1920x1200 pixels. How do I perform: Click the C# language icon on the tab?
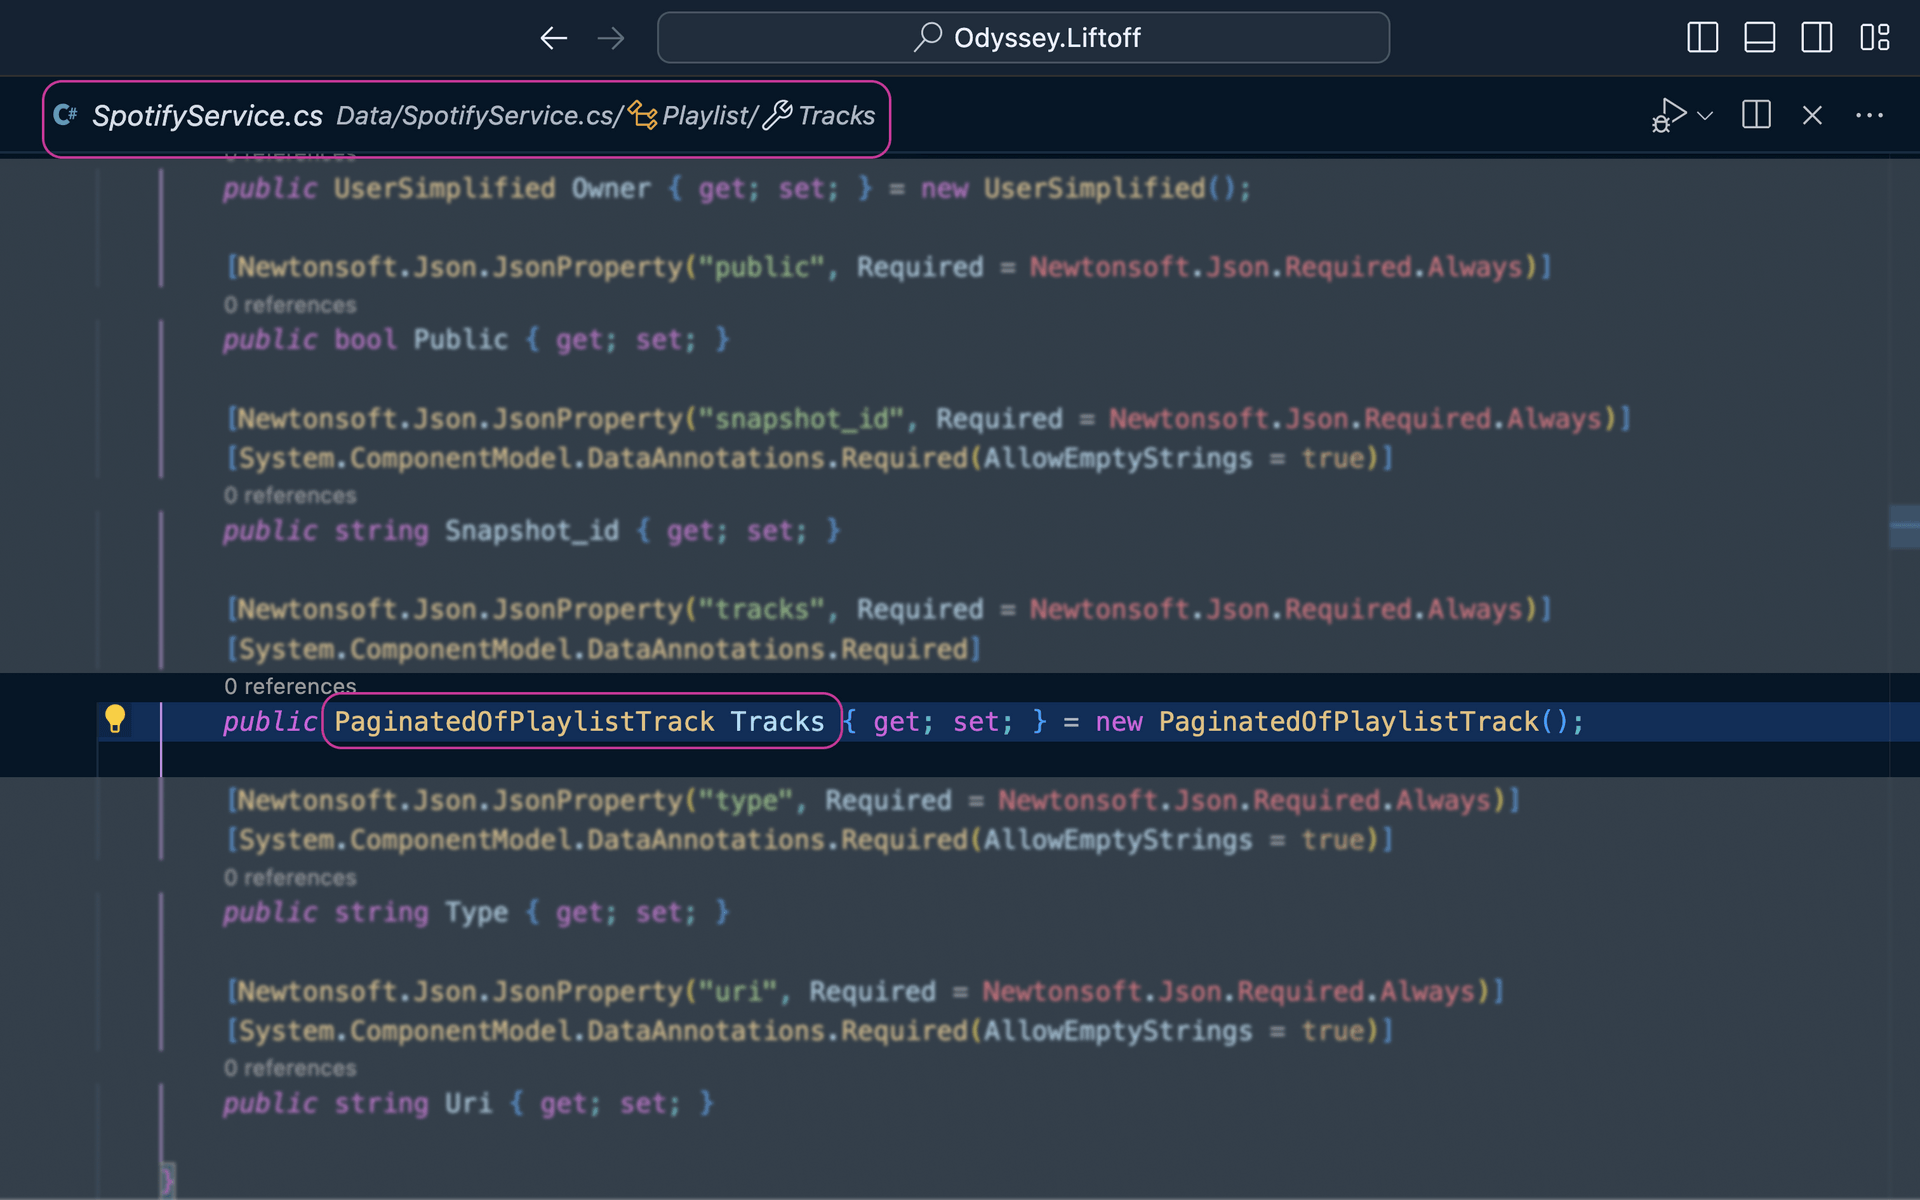click(x=65, y=115)
